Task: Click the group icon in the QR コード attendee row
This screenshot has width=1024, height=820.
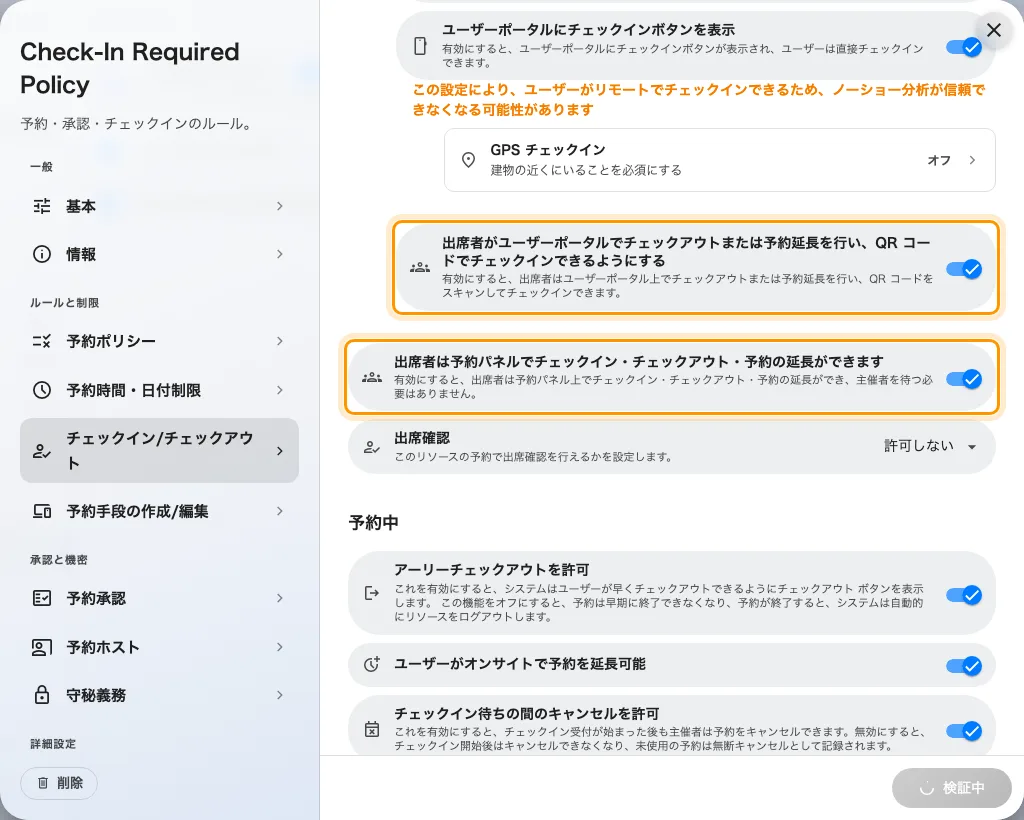Action: [420, 268]
